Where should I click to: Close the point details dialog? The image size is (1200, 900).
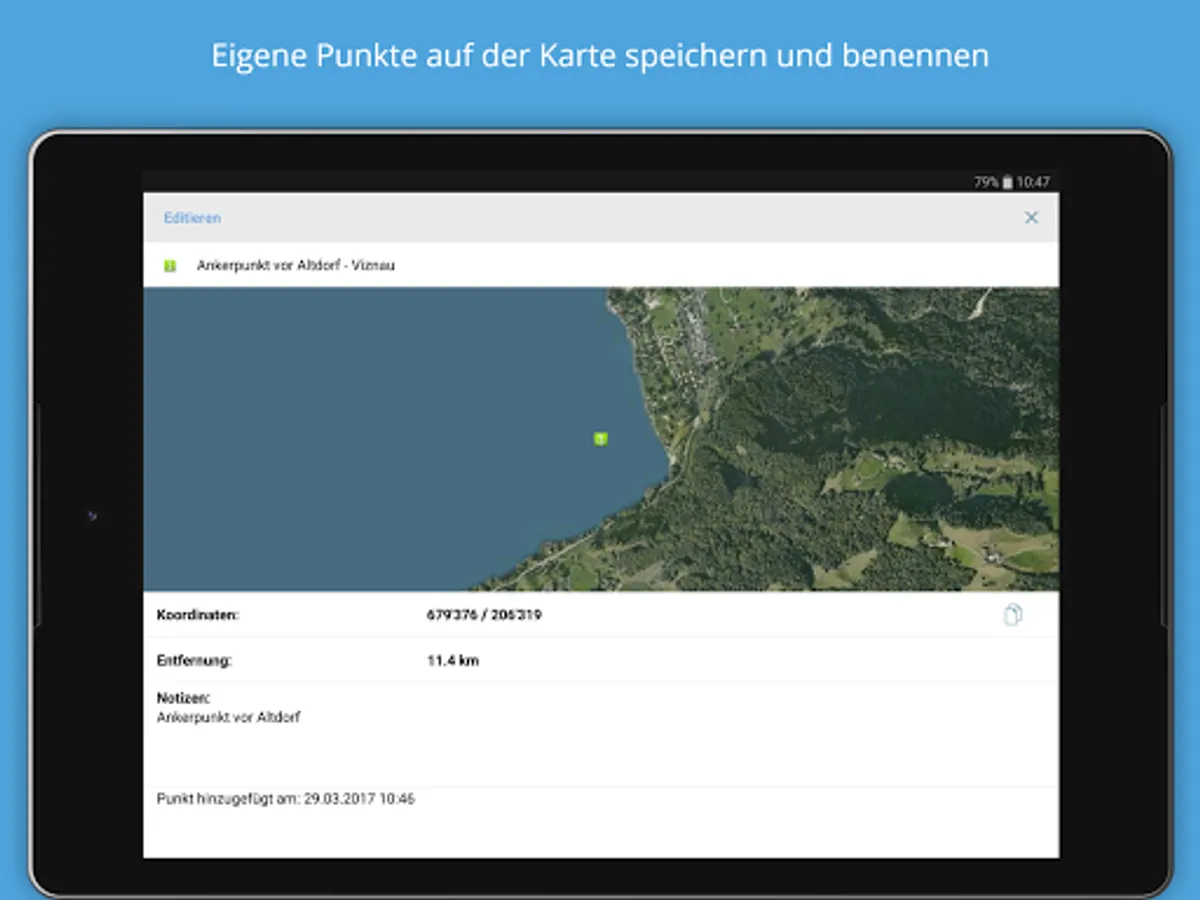(x=1031, y=218)
